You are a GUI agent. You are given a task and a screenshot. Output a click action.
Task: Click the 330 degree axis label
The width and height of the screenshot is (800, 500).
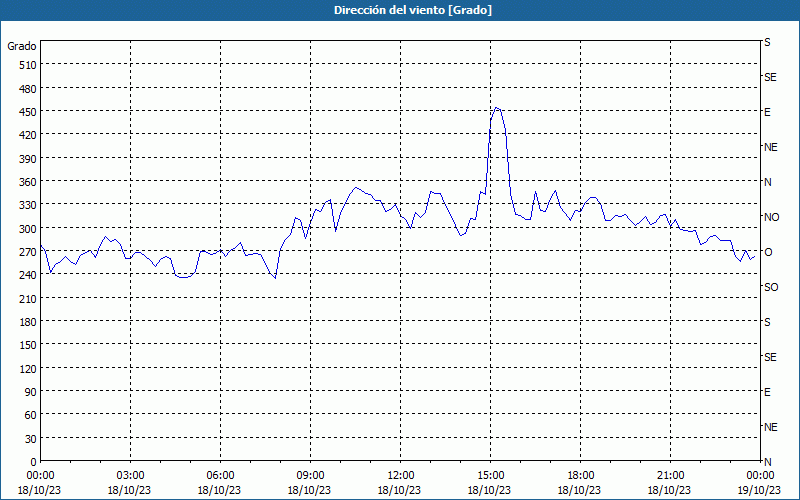tap(29, 205)
